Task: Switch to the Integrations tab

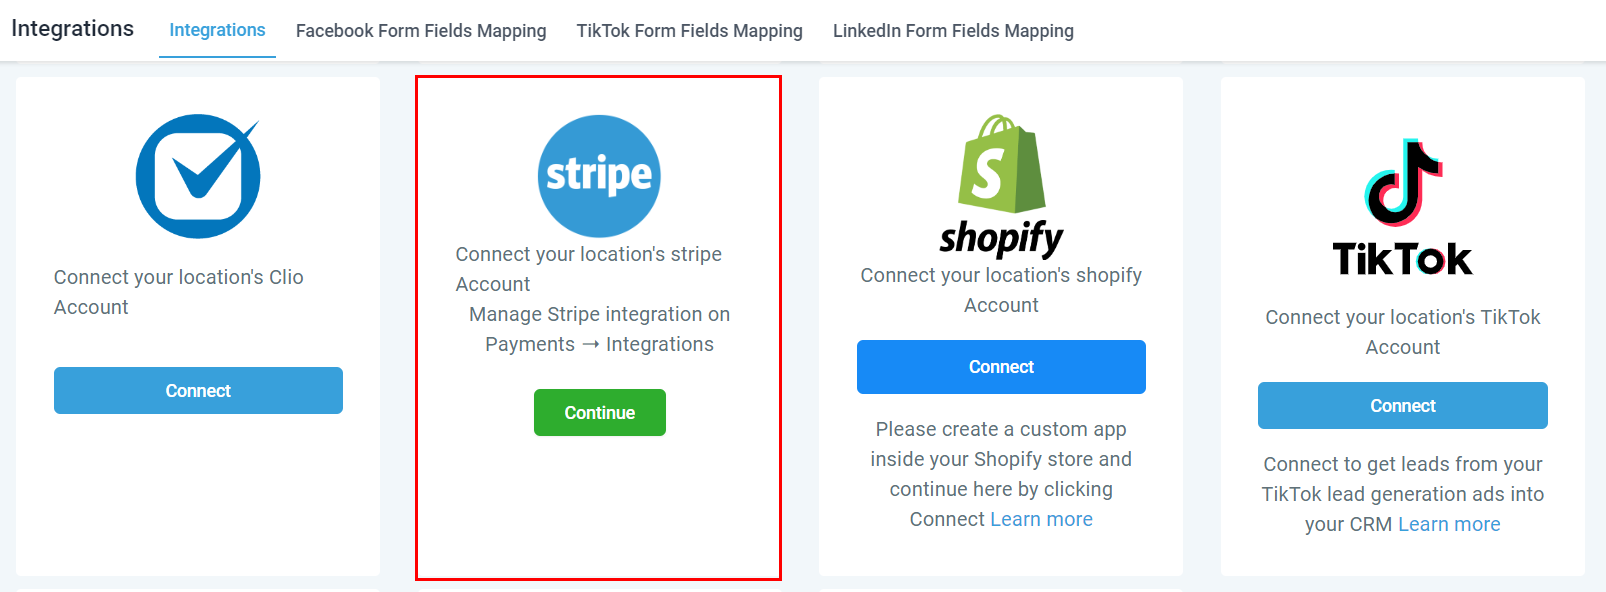Action: click(217, 30)
